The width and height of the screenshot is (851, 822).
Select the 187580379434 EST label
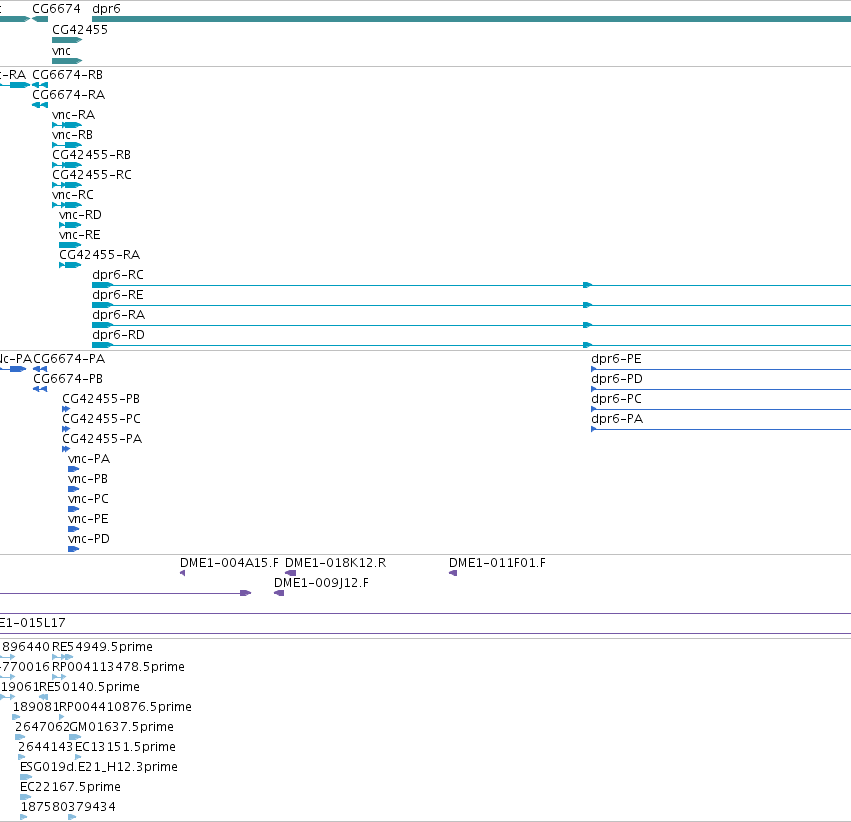(68, 807)
